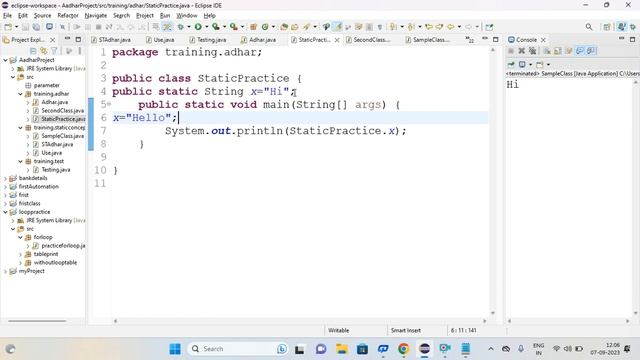Maximize the Console view

click(632, 40)
